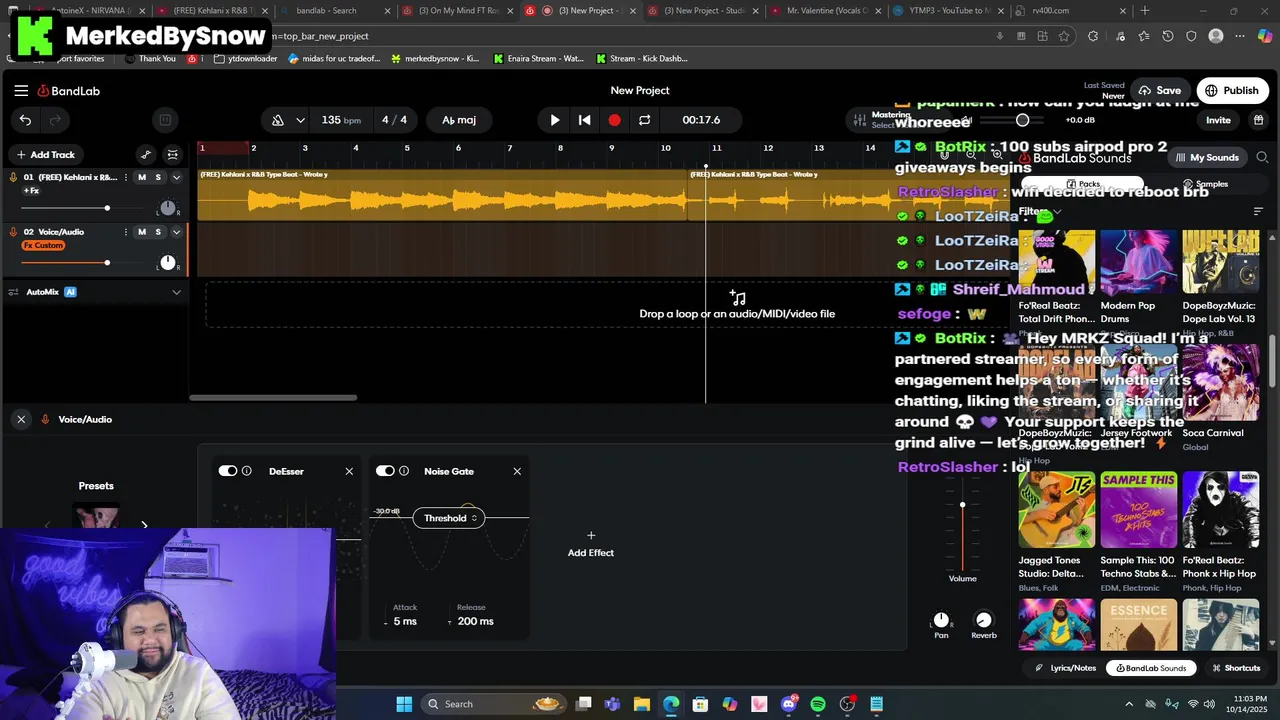
Task: Click Save project button
Action: pyautogui.click(x=1160, y=90)
